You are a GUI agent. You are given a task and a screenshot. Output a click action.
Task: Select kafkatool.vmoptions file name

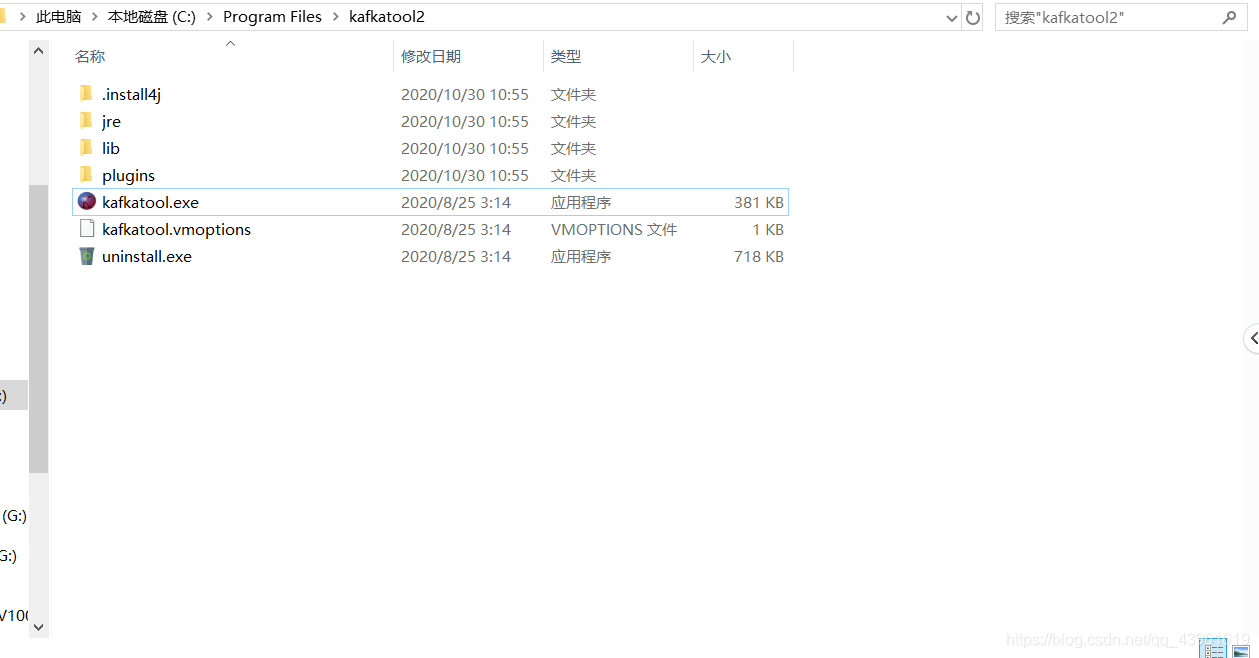[176, 229]
